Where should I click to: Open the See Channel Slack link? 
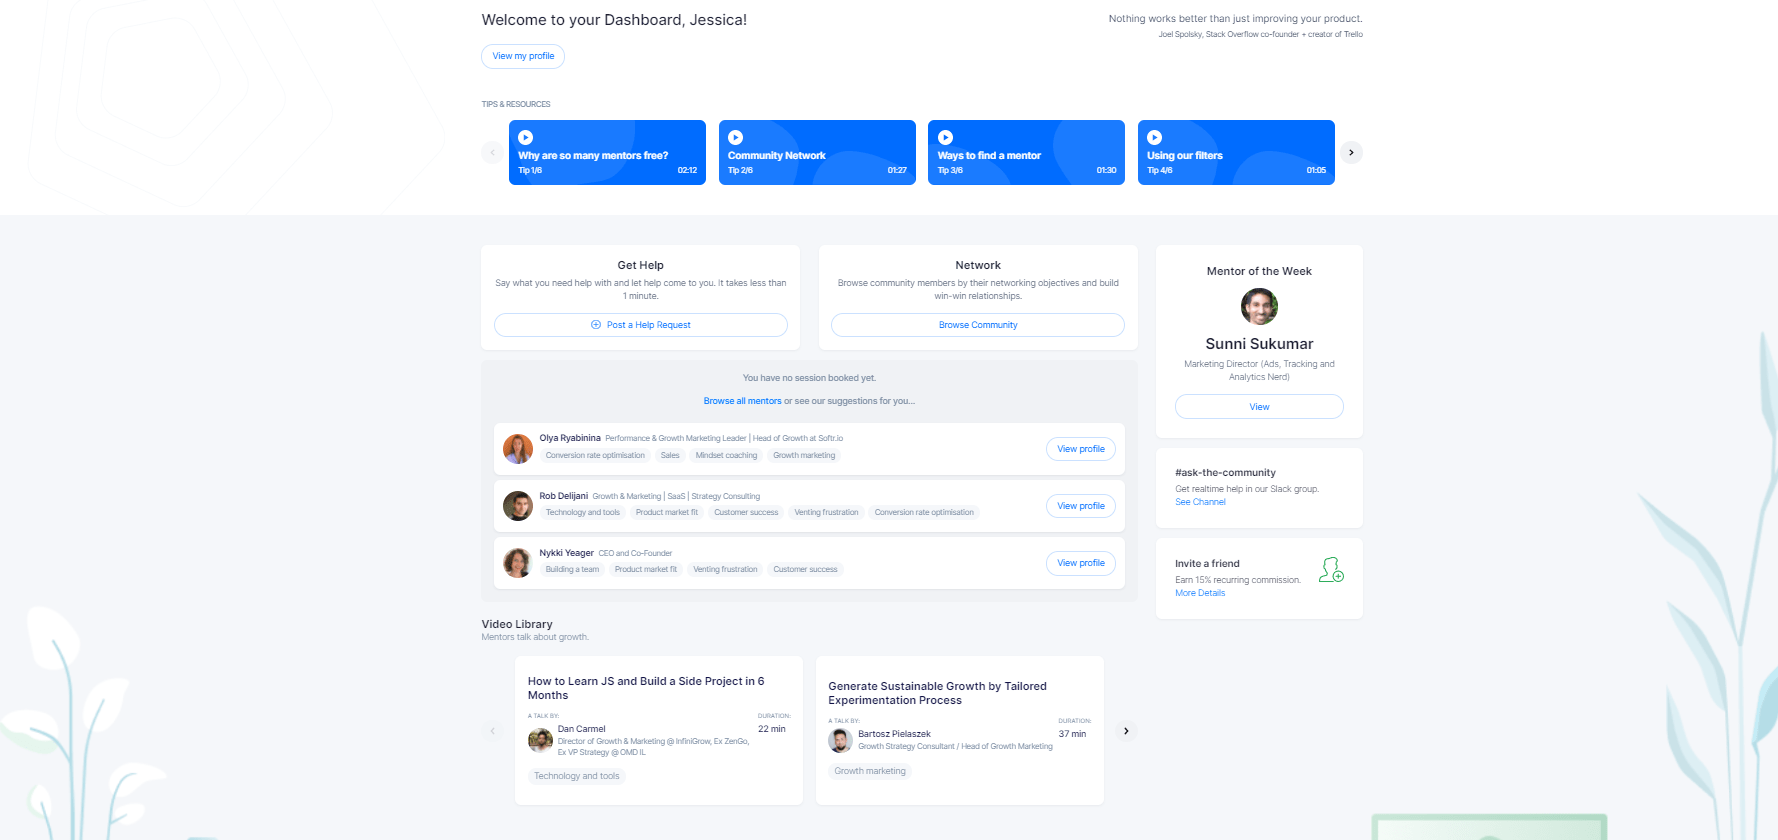pyautogui.click(x=1200, y=502)
